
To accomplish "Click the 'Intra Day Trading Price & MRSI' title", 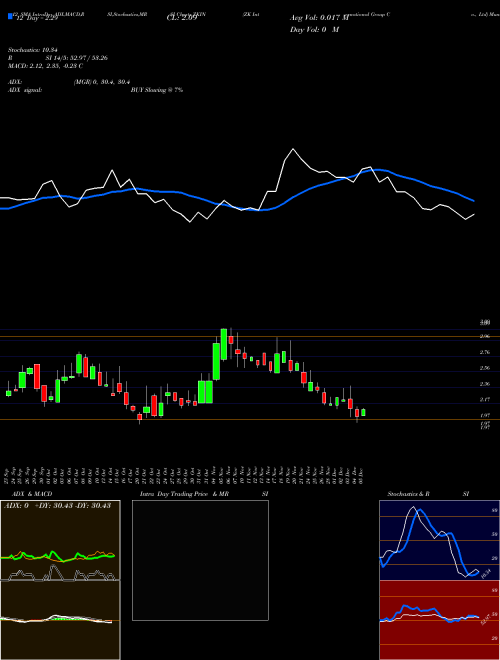I will pyautogui.click(x=204, y=494).
